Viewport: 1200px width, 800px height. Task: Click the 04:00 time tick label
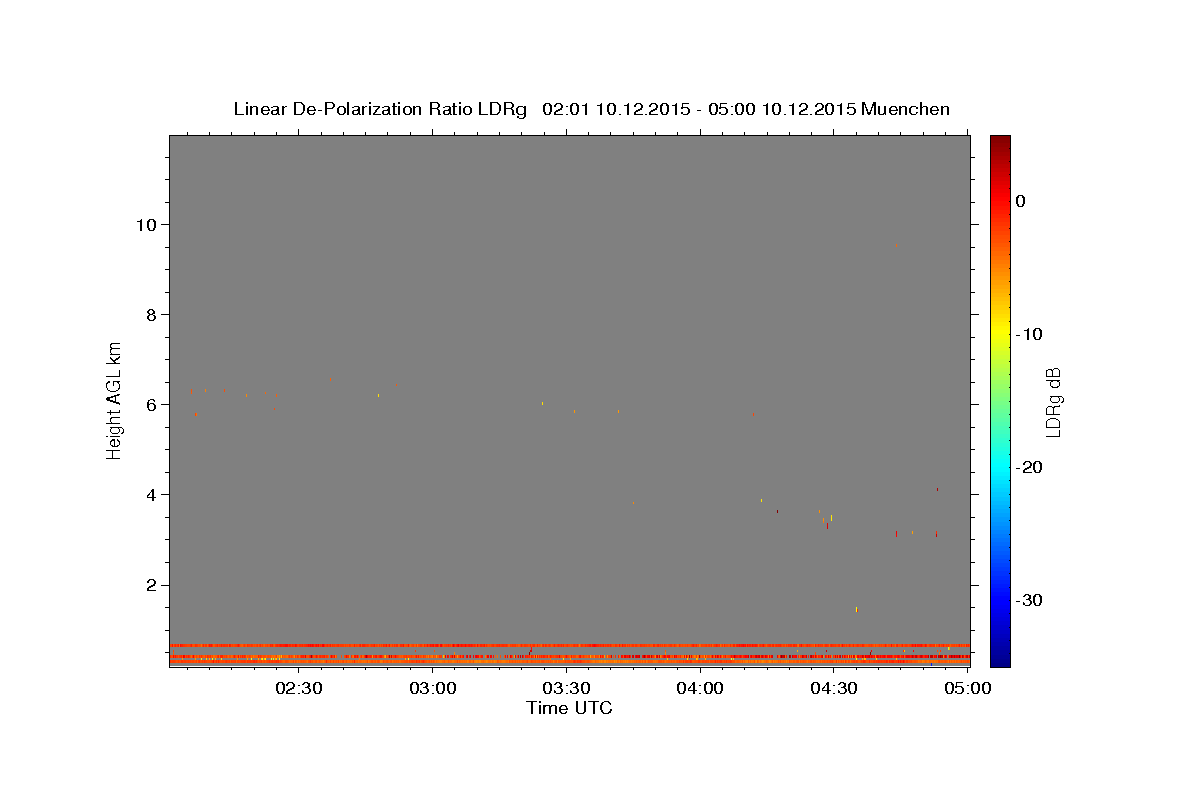tap(700, 688)
